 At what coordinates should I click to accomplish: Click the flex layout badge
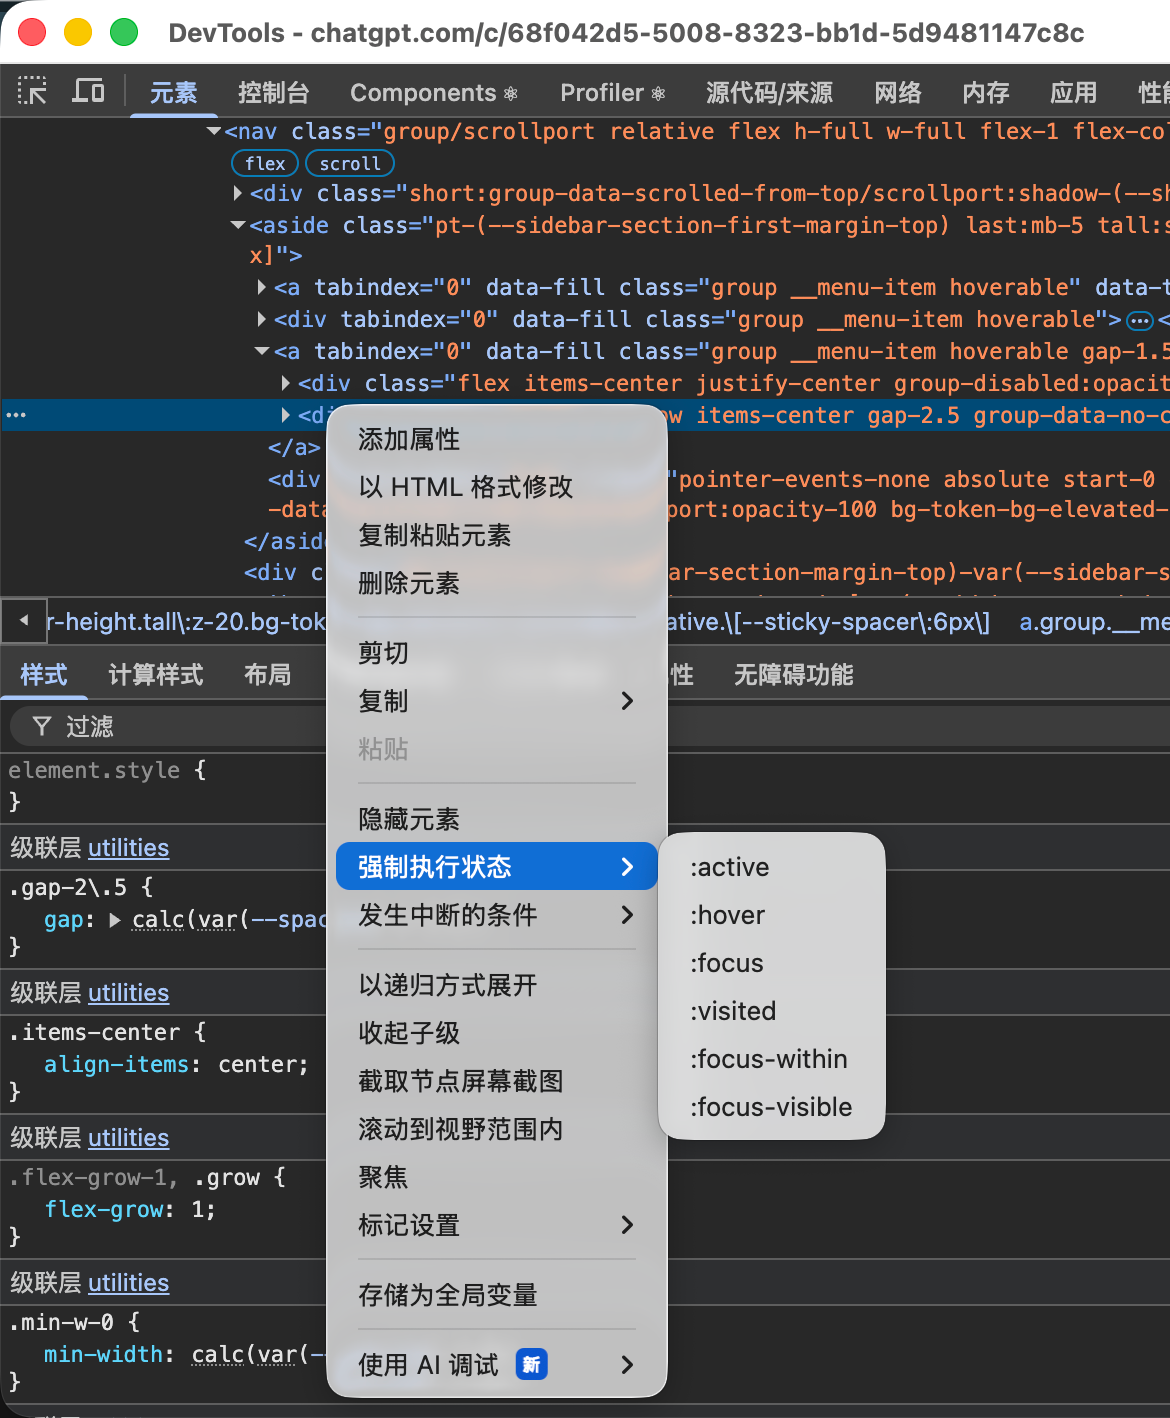(265, 163)
